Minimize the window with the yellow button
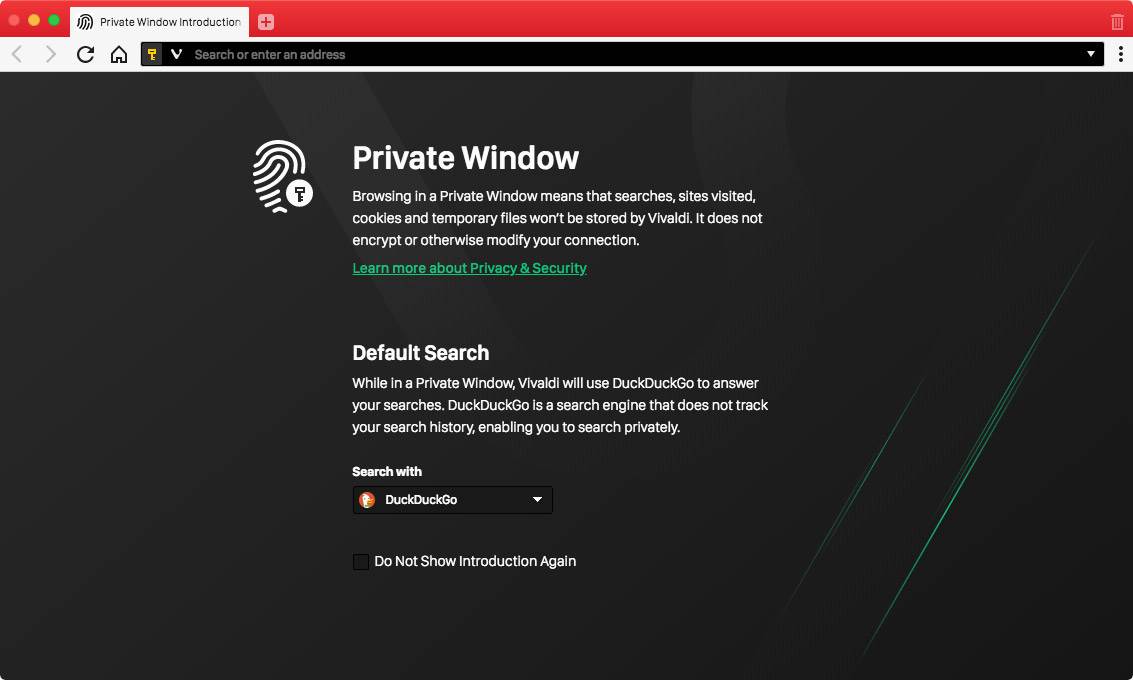 coord(34,20)
